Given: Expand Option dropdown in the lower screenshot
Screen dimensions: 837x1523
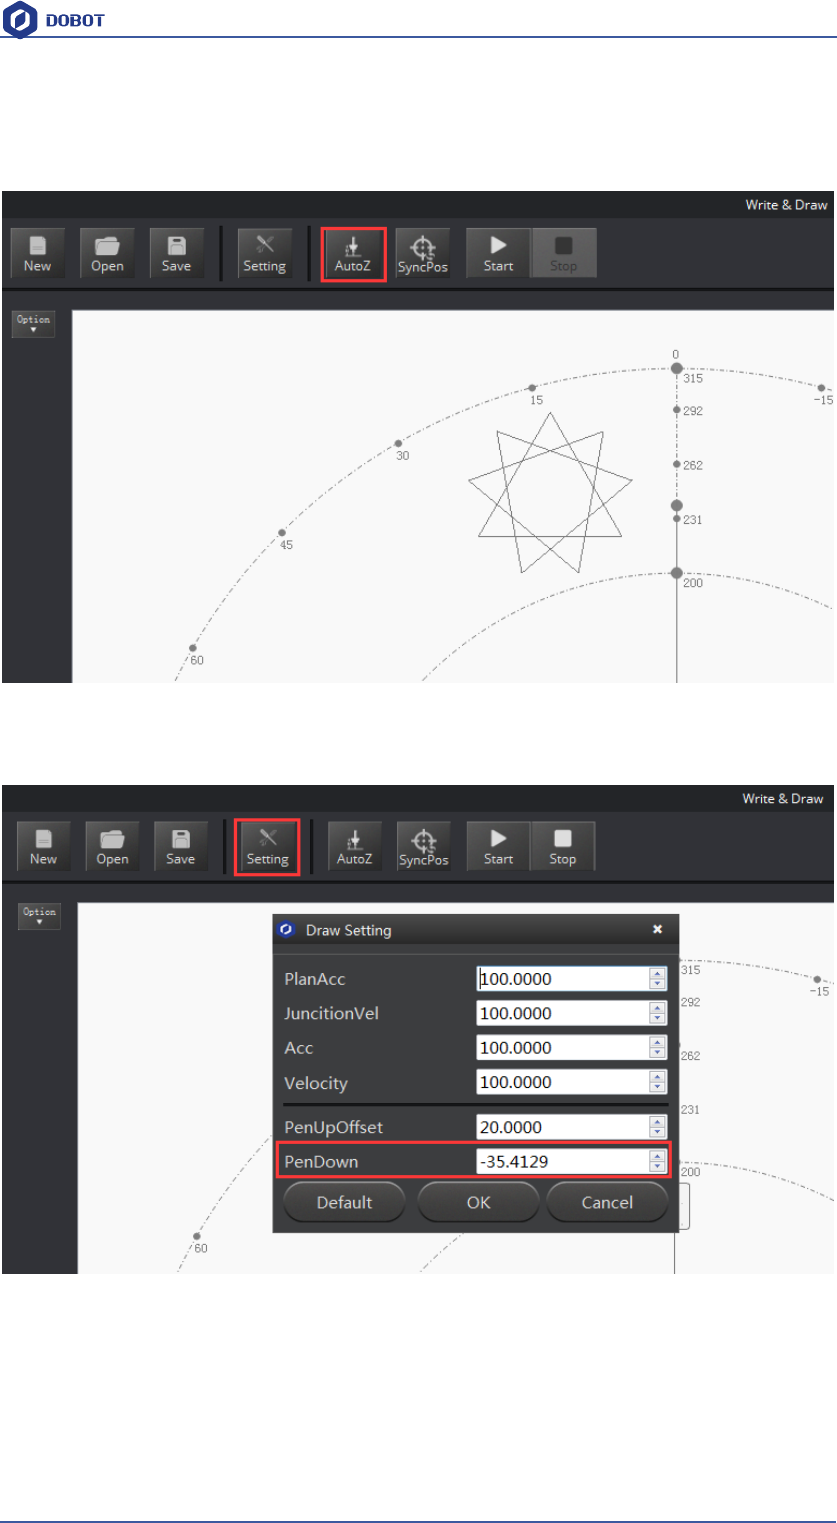Looking at the screenshot, I should [x=39, y=916].
